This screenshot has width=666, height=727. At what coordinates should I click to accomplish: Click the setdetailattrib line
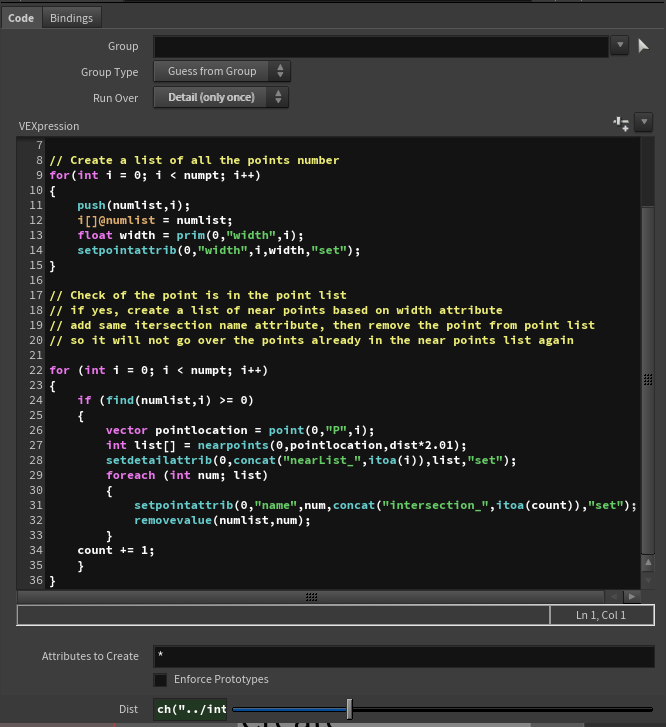pos(311,460)
